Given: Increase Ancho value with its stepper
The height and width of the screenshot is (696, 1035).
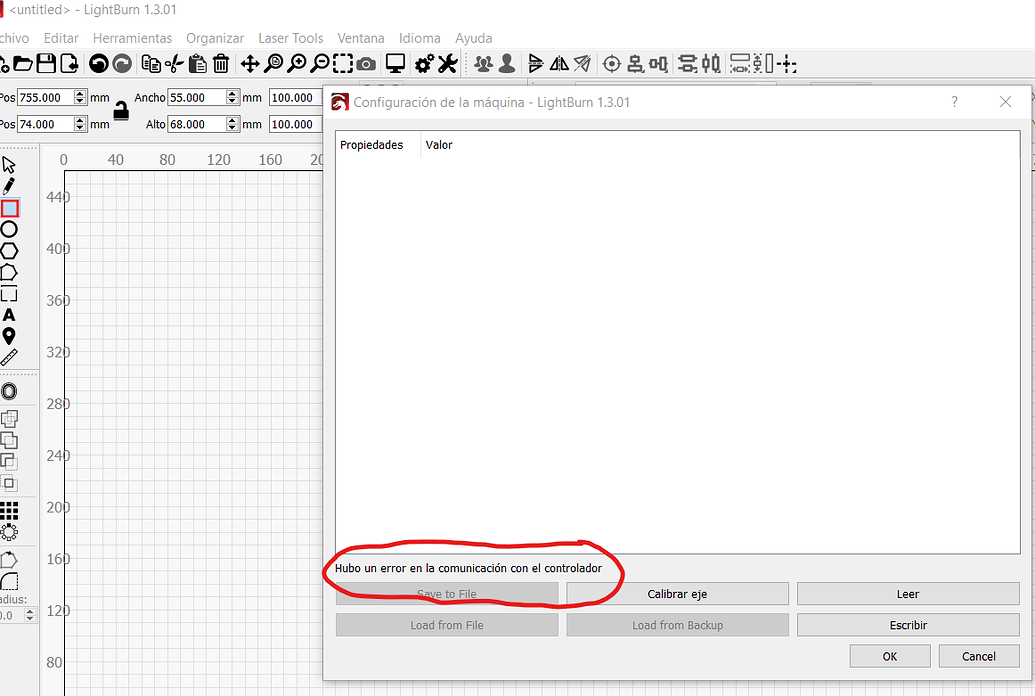Looking at the screenshot, I should point(231,93).
